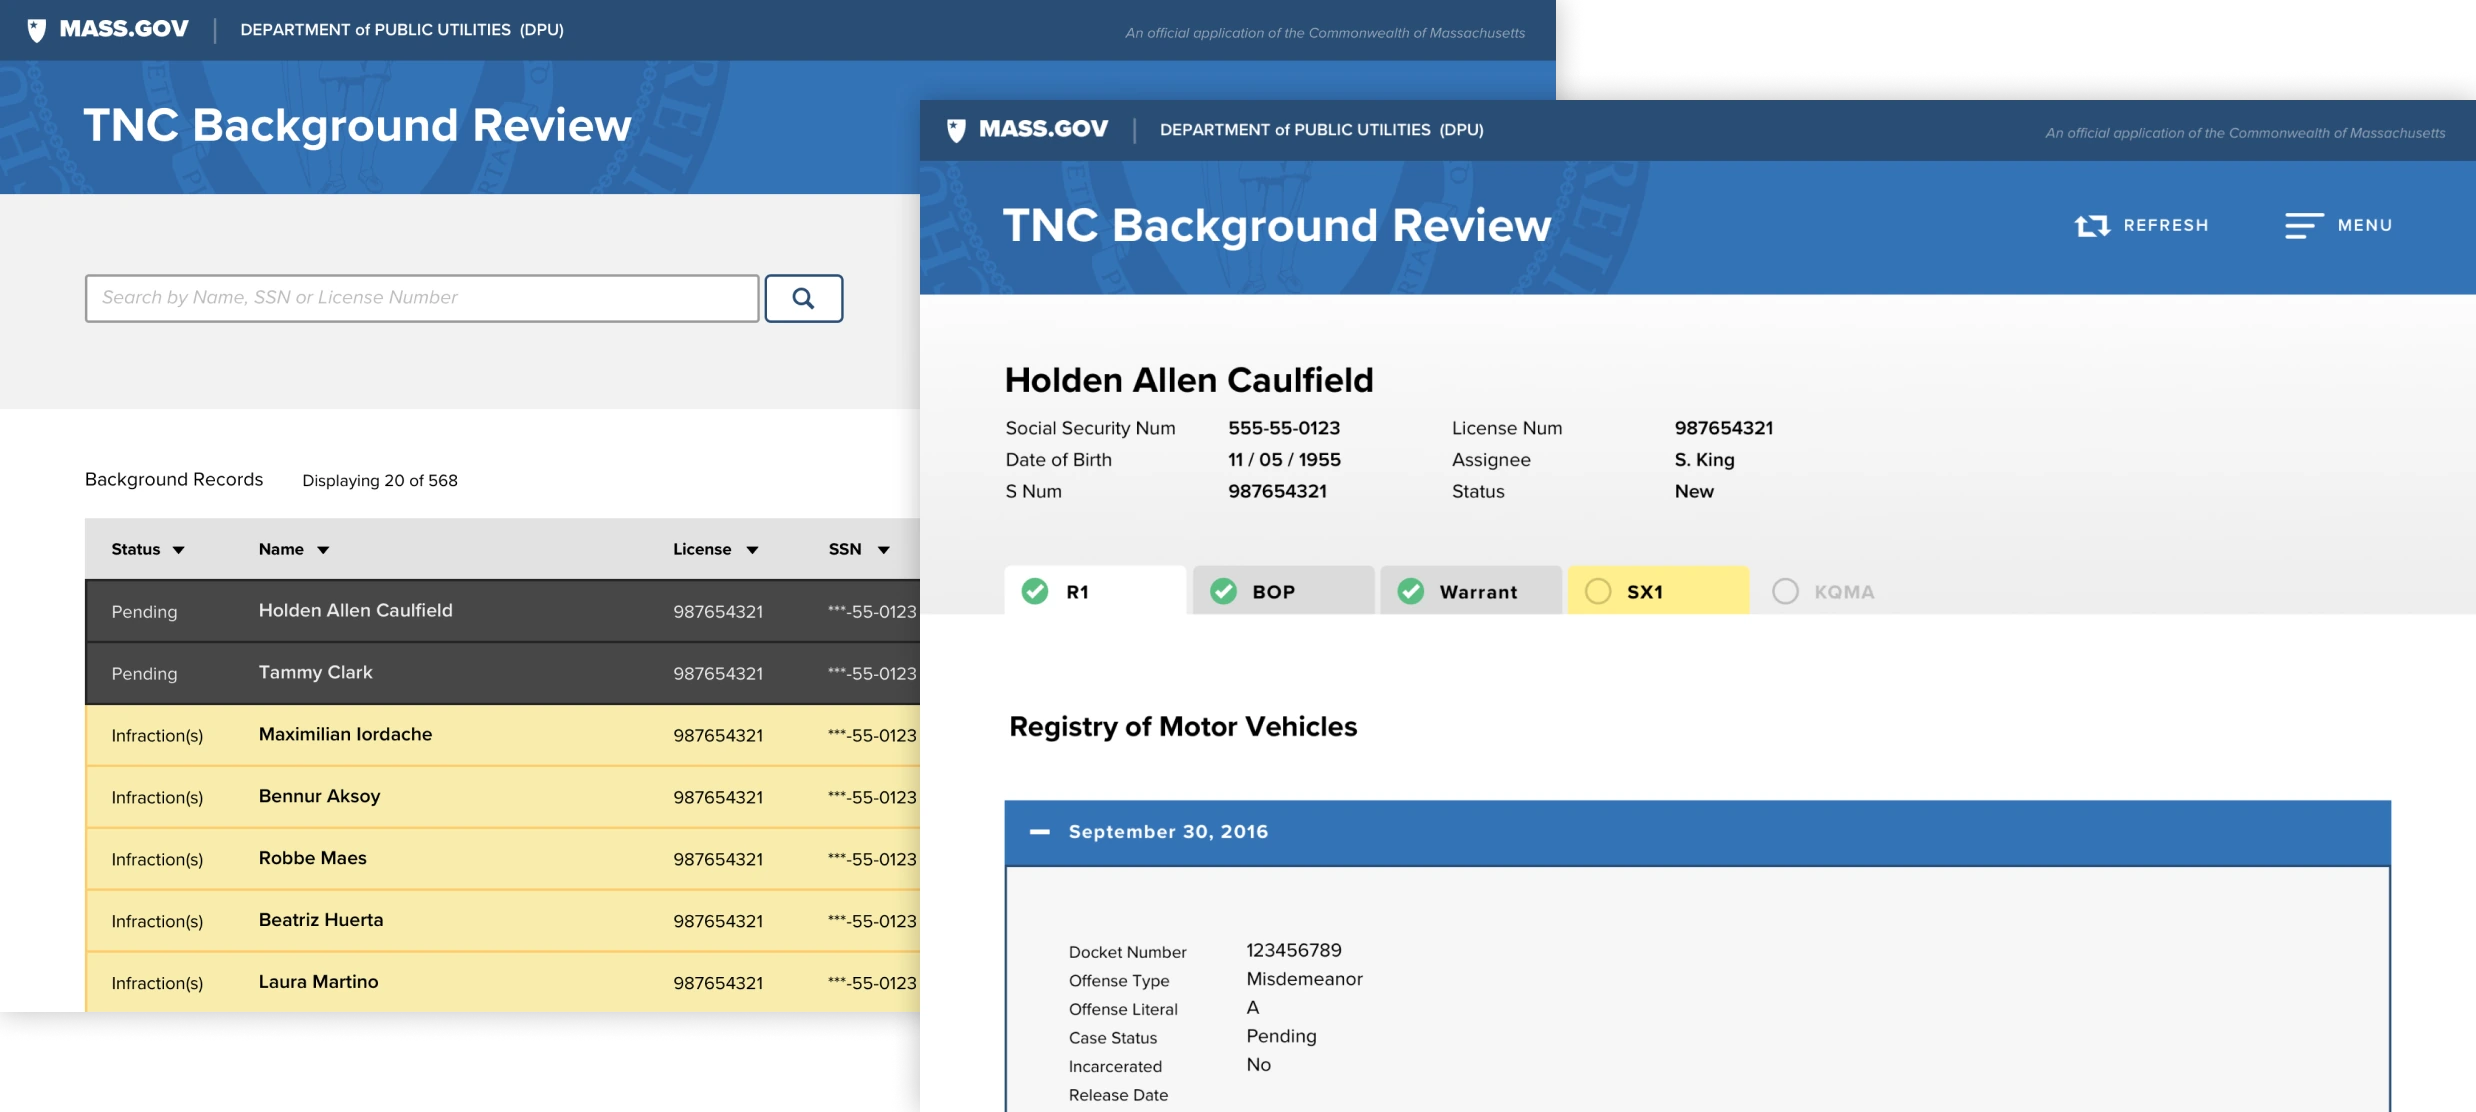Click MASS.GOV text in back window header
The height and width of the screenshot is (1112, 2476).
pos(124,29)
